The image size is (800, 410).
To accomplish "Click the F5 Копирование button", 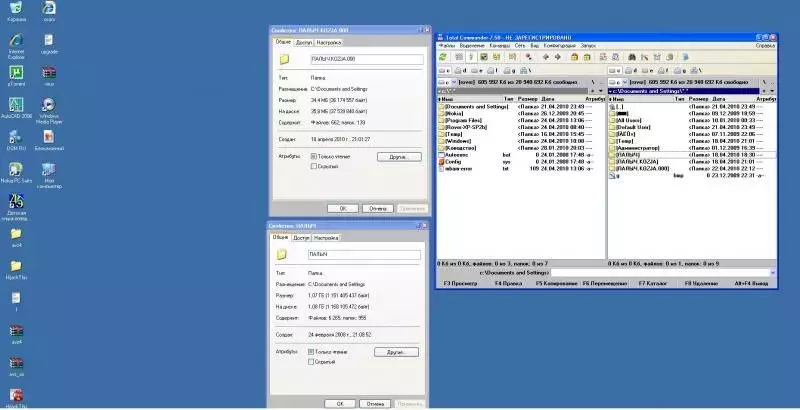I will 556,283.
